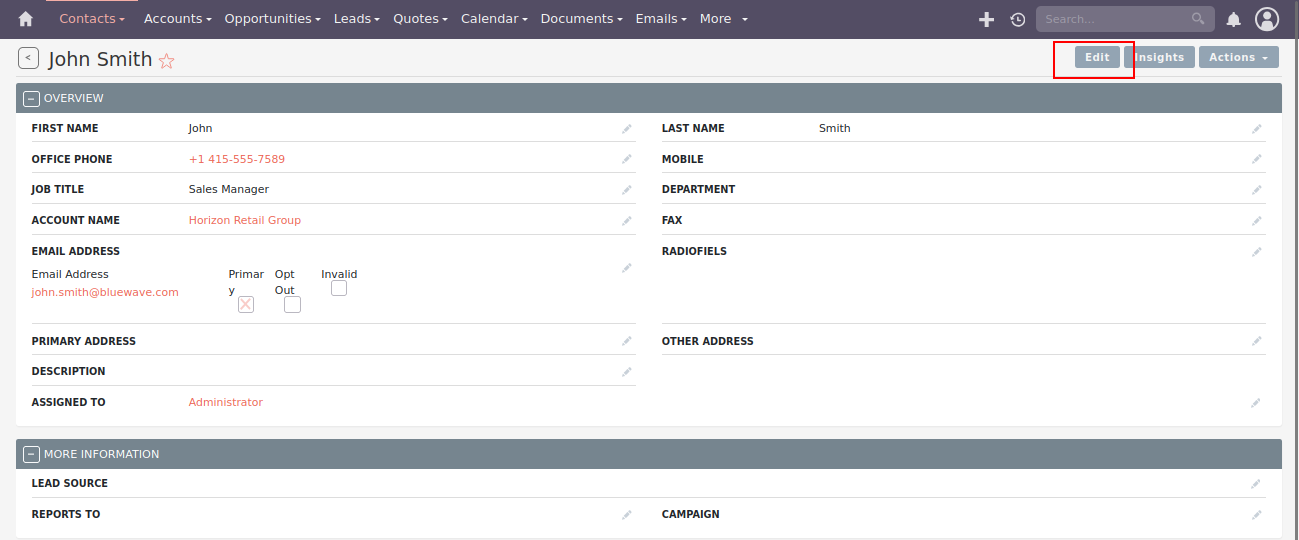
Task: Toggle the Primary email checkbox
Action: point(246,305)
